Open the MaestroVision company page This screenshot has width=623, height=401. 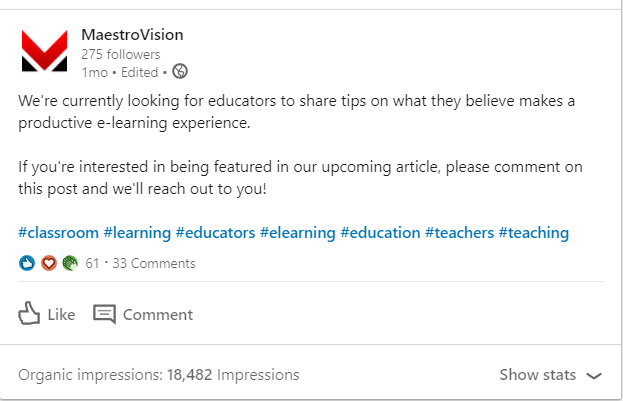pyautogui.click(x=132, y=35)
